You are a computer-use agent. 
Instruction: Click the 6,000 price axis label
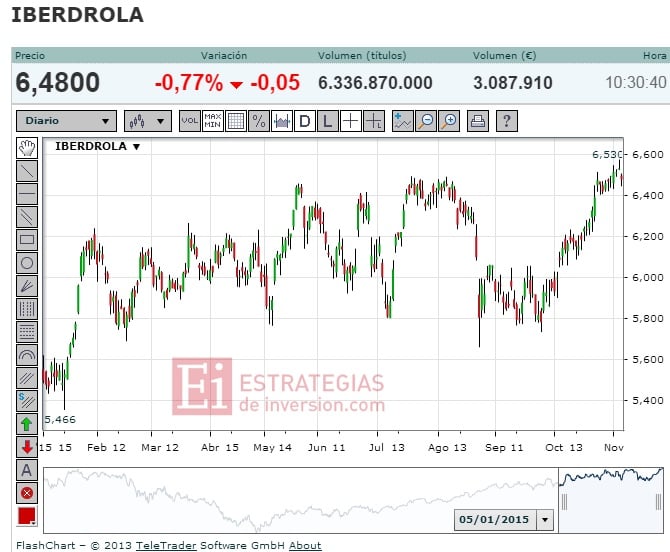point(648,277)
